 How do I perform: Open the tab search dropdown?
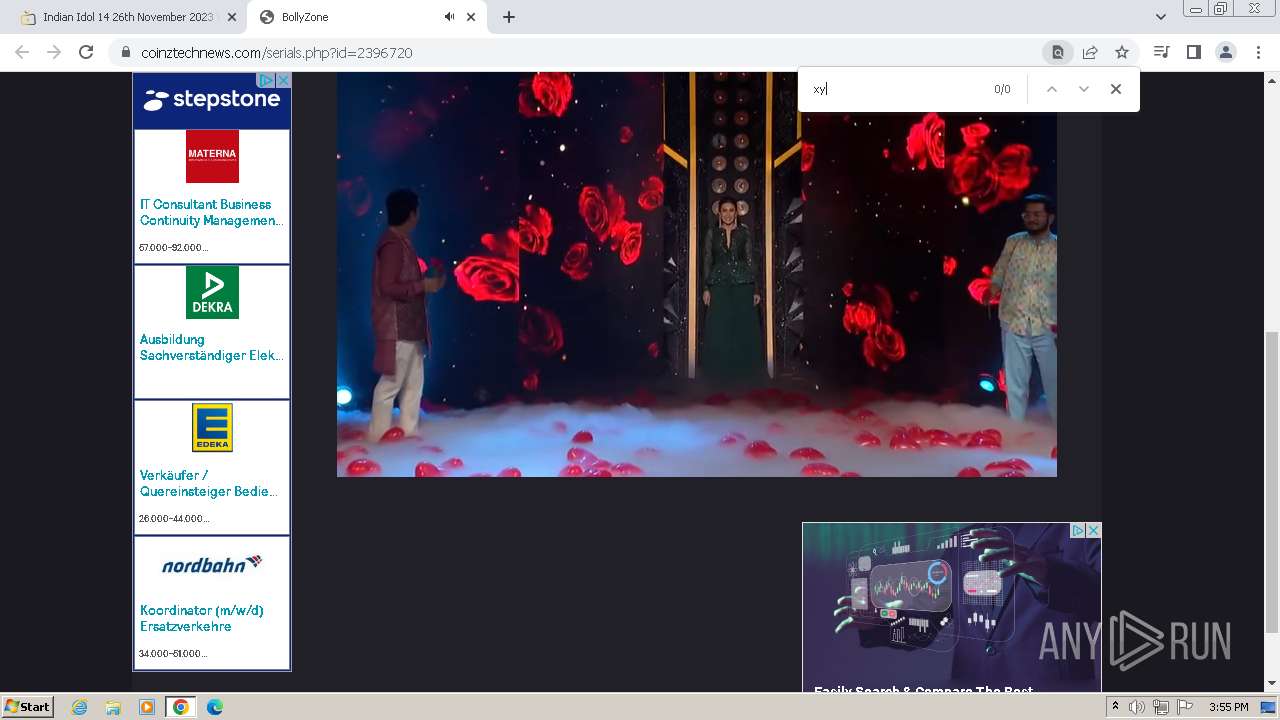[x=1160, y=17]
